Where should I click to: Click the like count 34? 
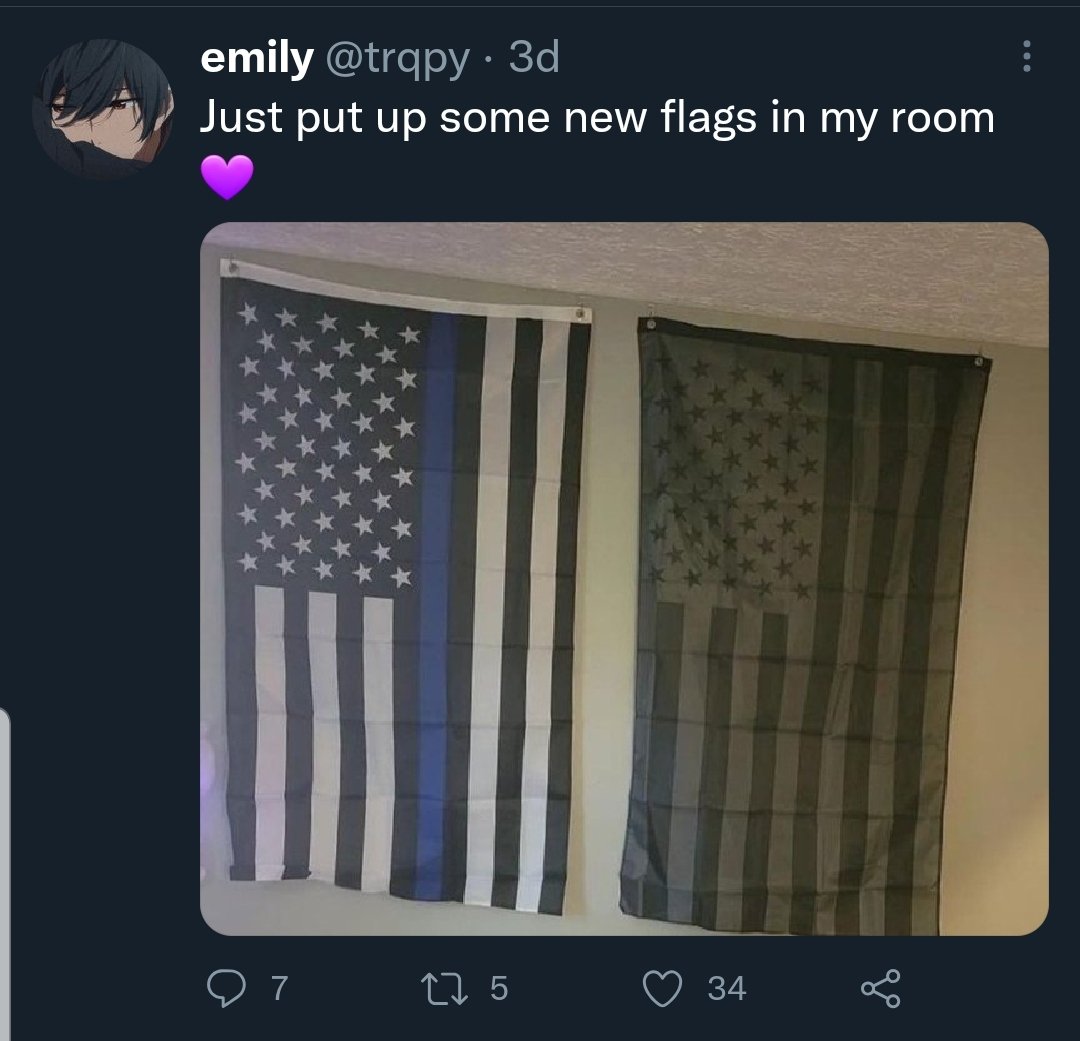coord(727,989)
